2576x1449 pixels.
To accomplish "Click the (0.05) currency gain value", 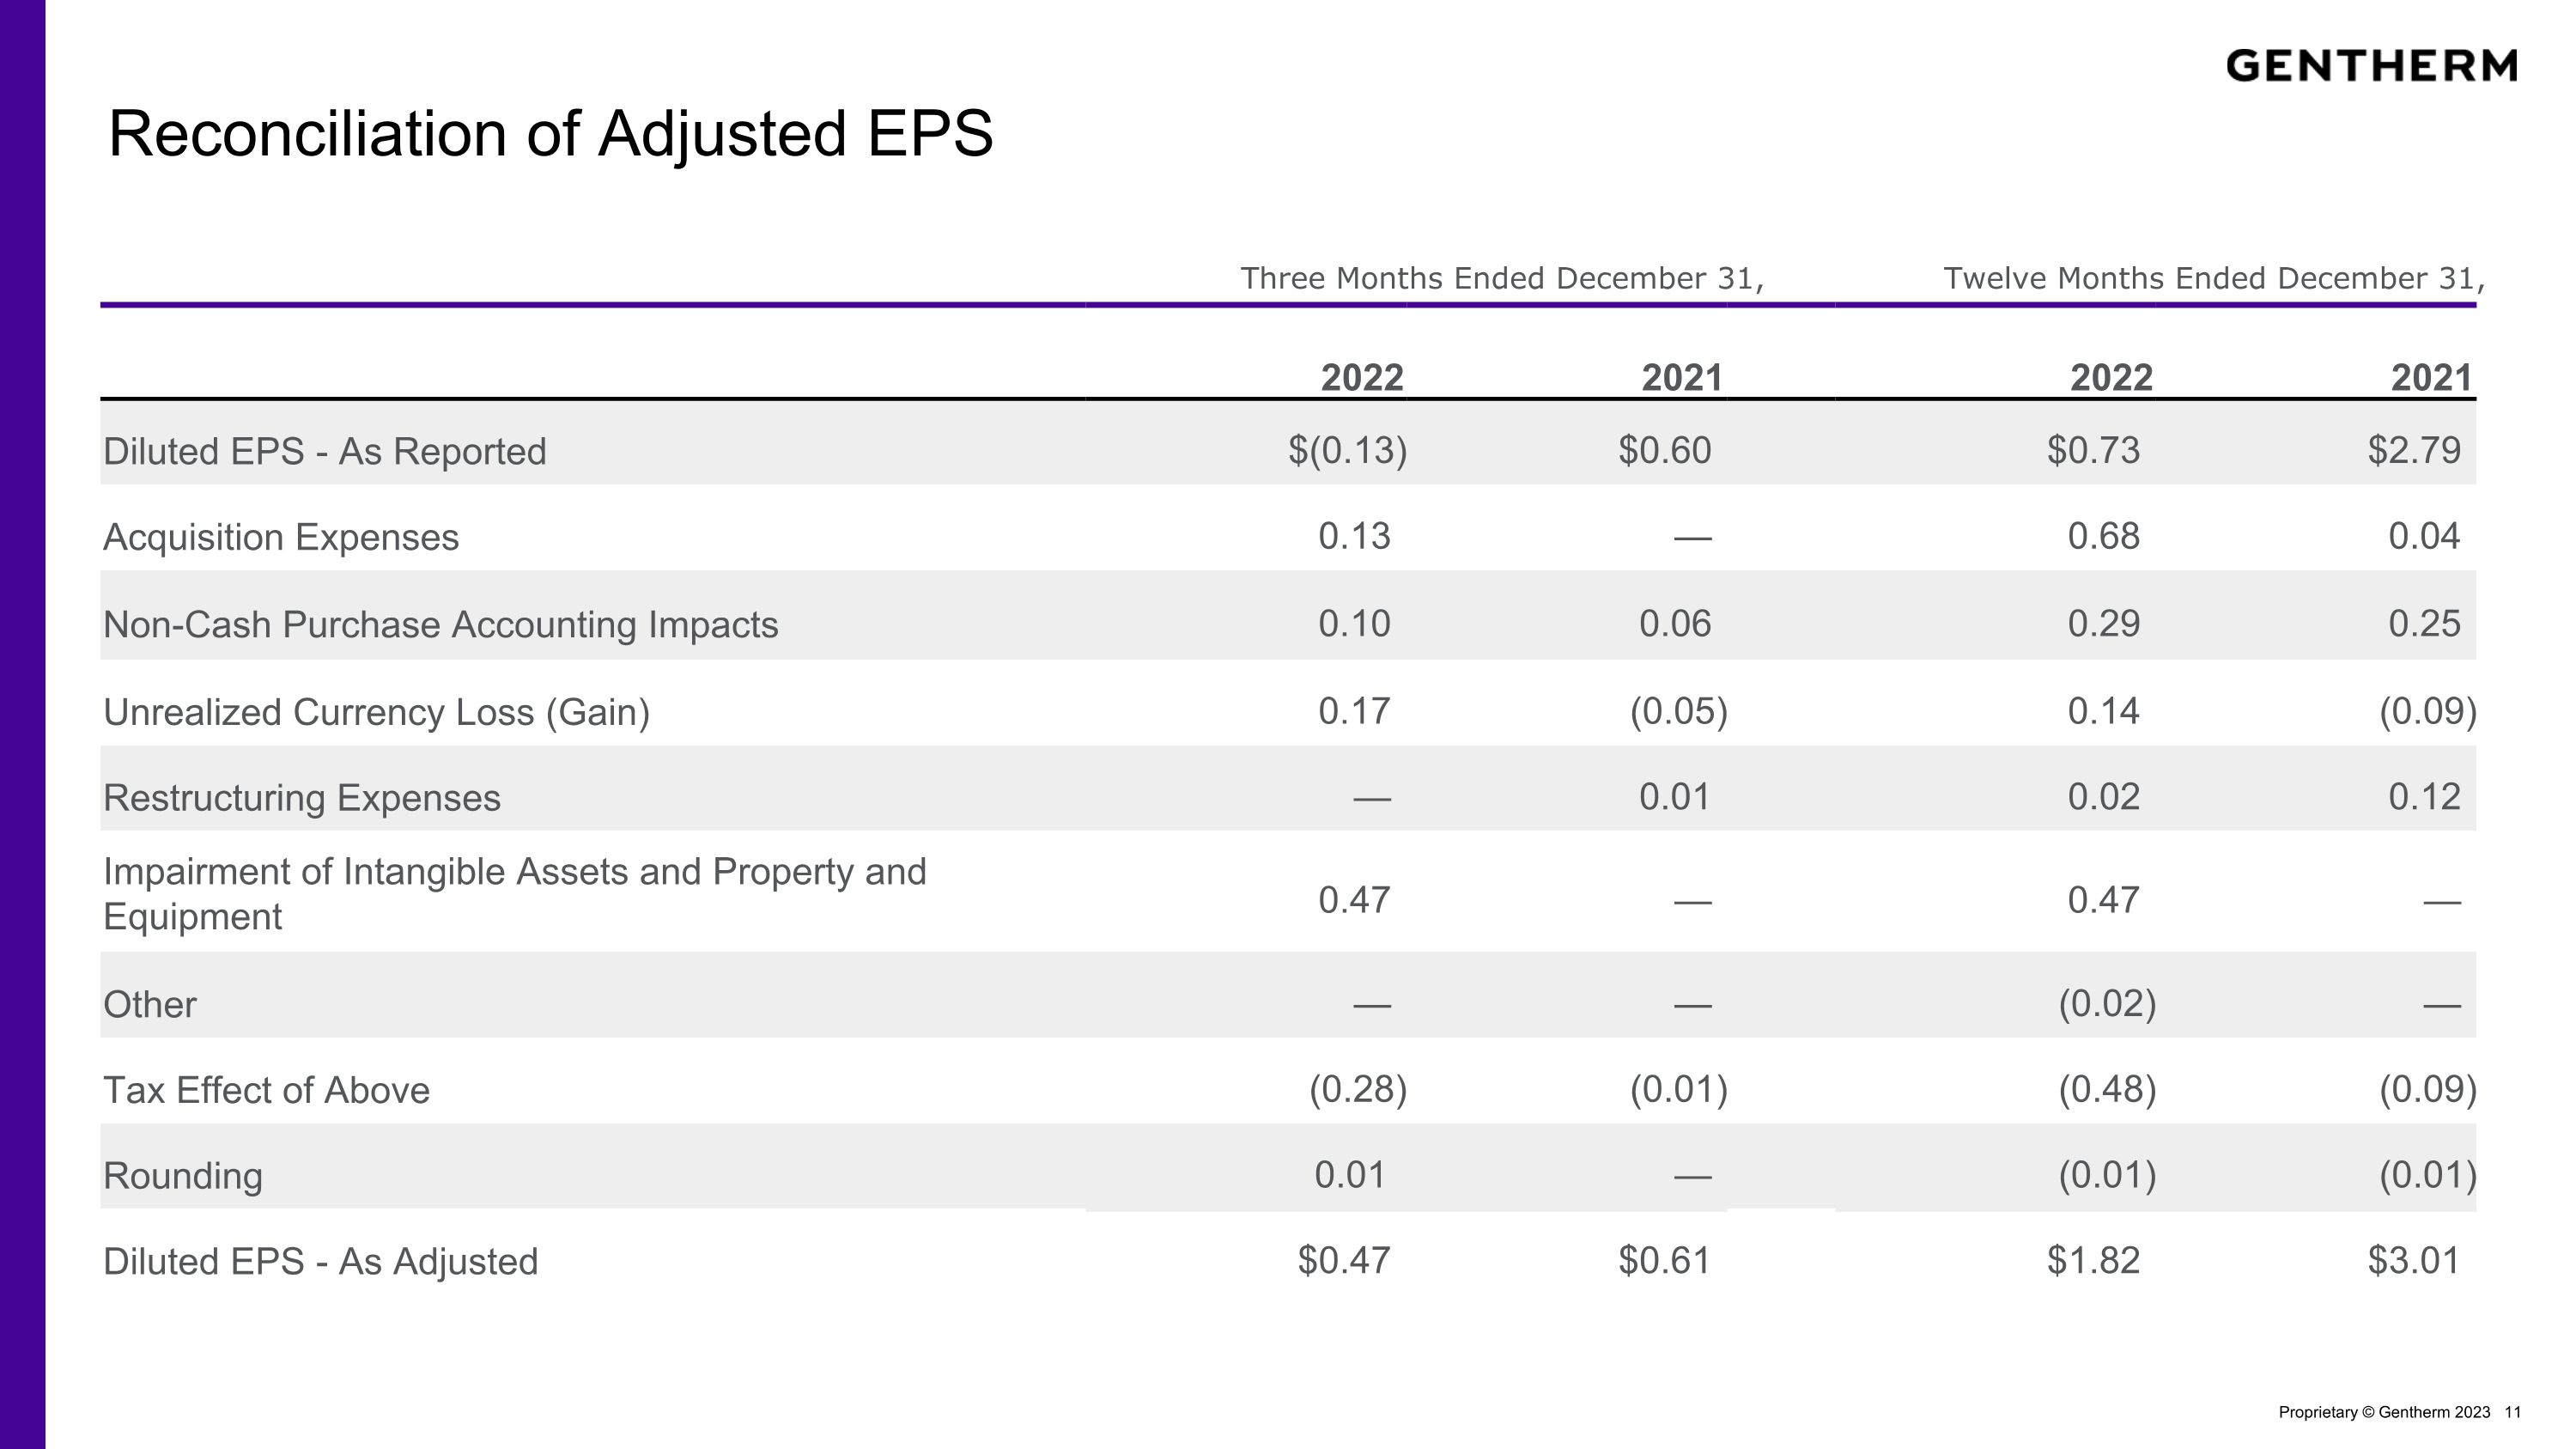I will (1679, 711).
